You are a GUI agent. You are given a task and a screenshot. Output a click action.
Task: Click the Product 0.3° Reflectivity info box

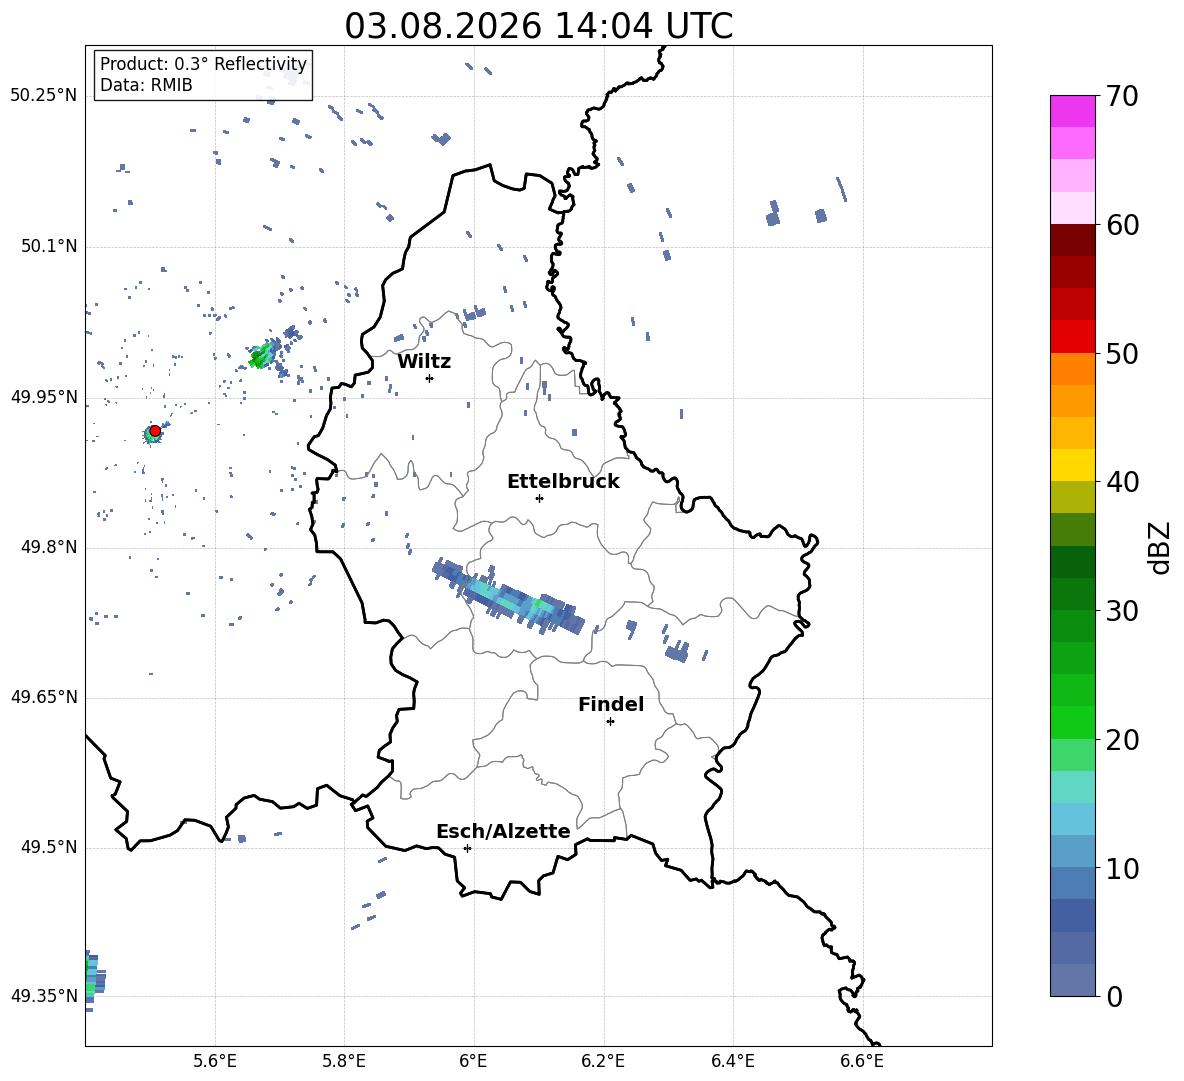203,74
